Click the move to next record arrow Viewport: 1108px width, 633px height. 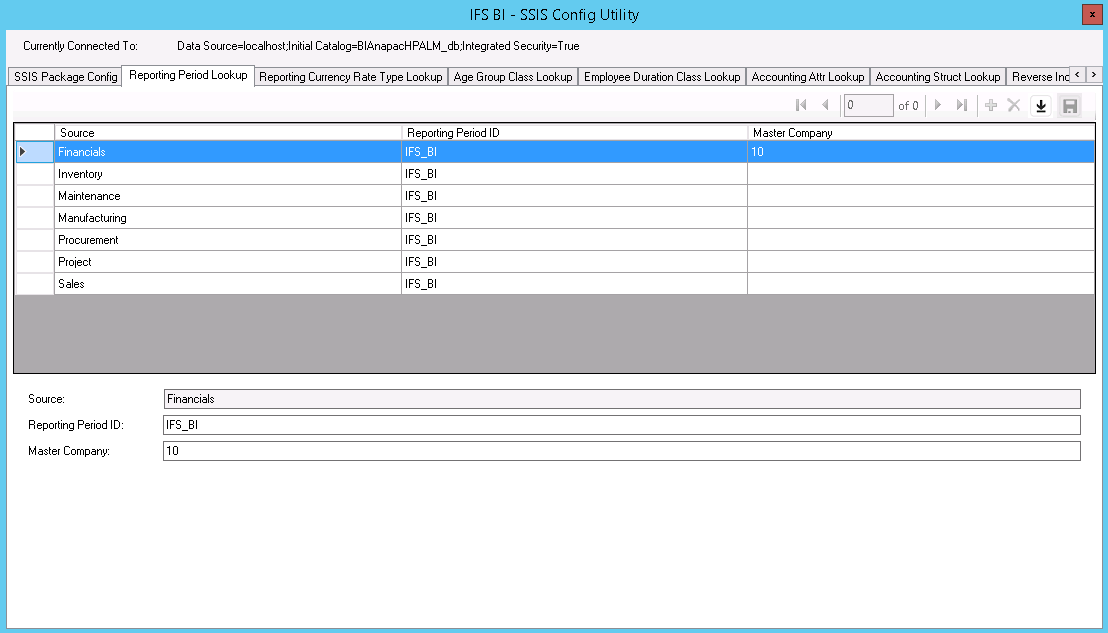[x=938, y=105]
